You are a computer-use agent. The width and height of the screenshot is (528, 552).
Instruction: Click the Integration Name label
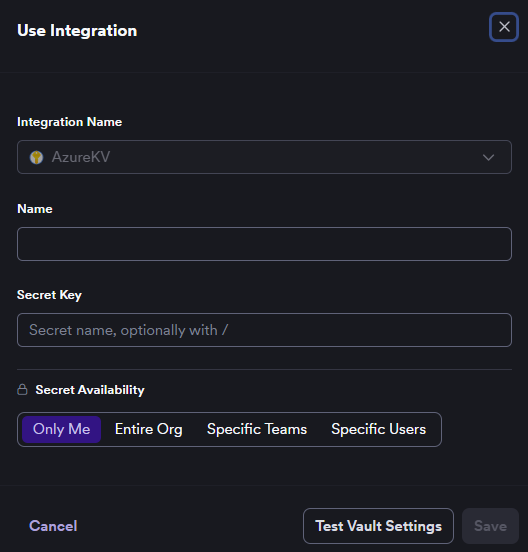[x=70, y=122]
